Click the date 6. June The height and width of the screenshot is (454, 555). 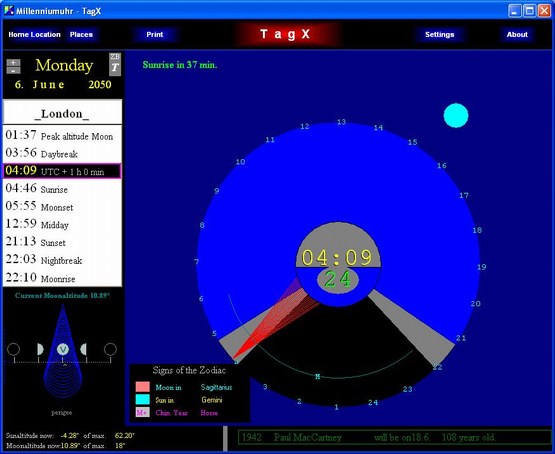(x=39, y=85)
